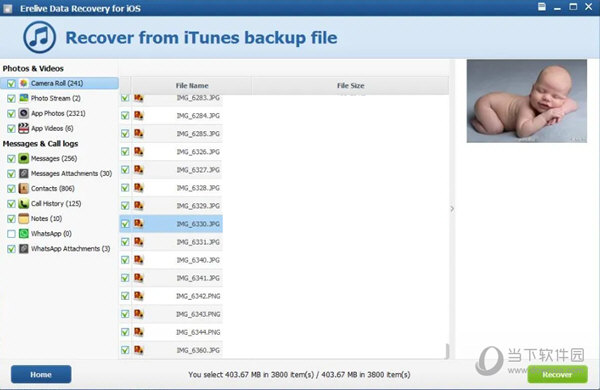Image resolution: width=600 pixels, height=390 pixels.
Task: Uncheck the WhatsApp Attachments checkbox
Action: tap(11, 249)
